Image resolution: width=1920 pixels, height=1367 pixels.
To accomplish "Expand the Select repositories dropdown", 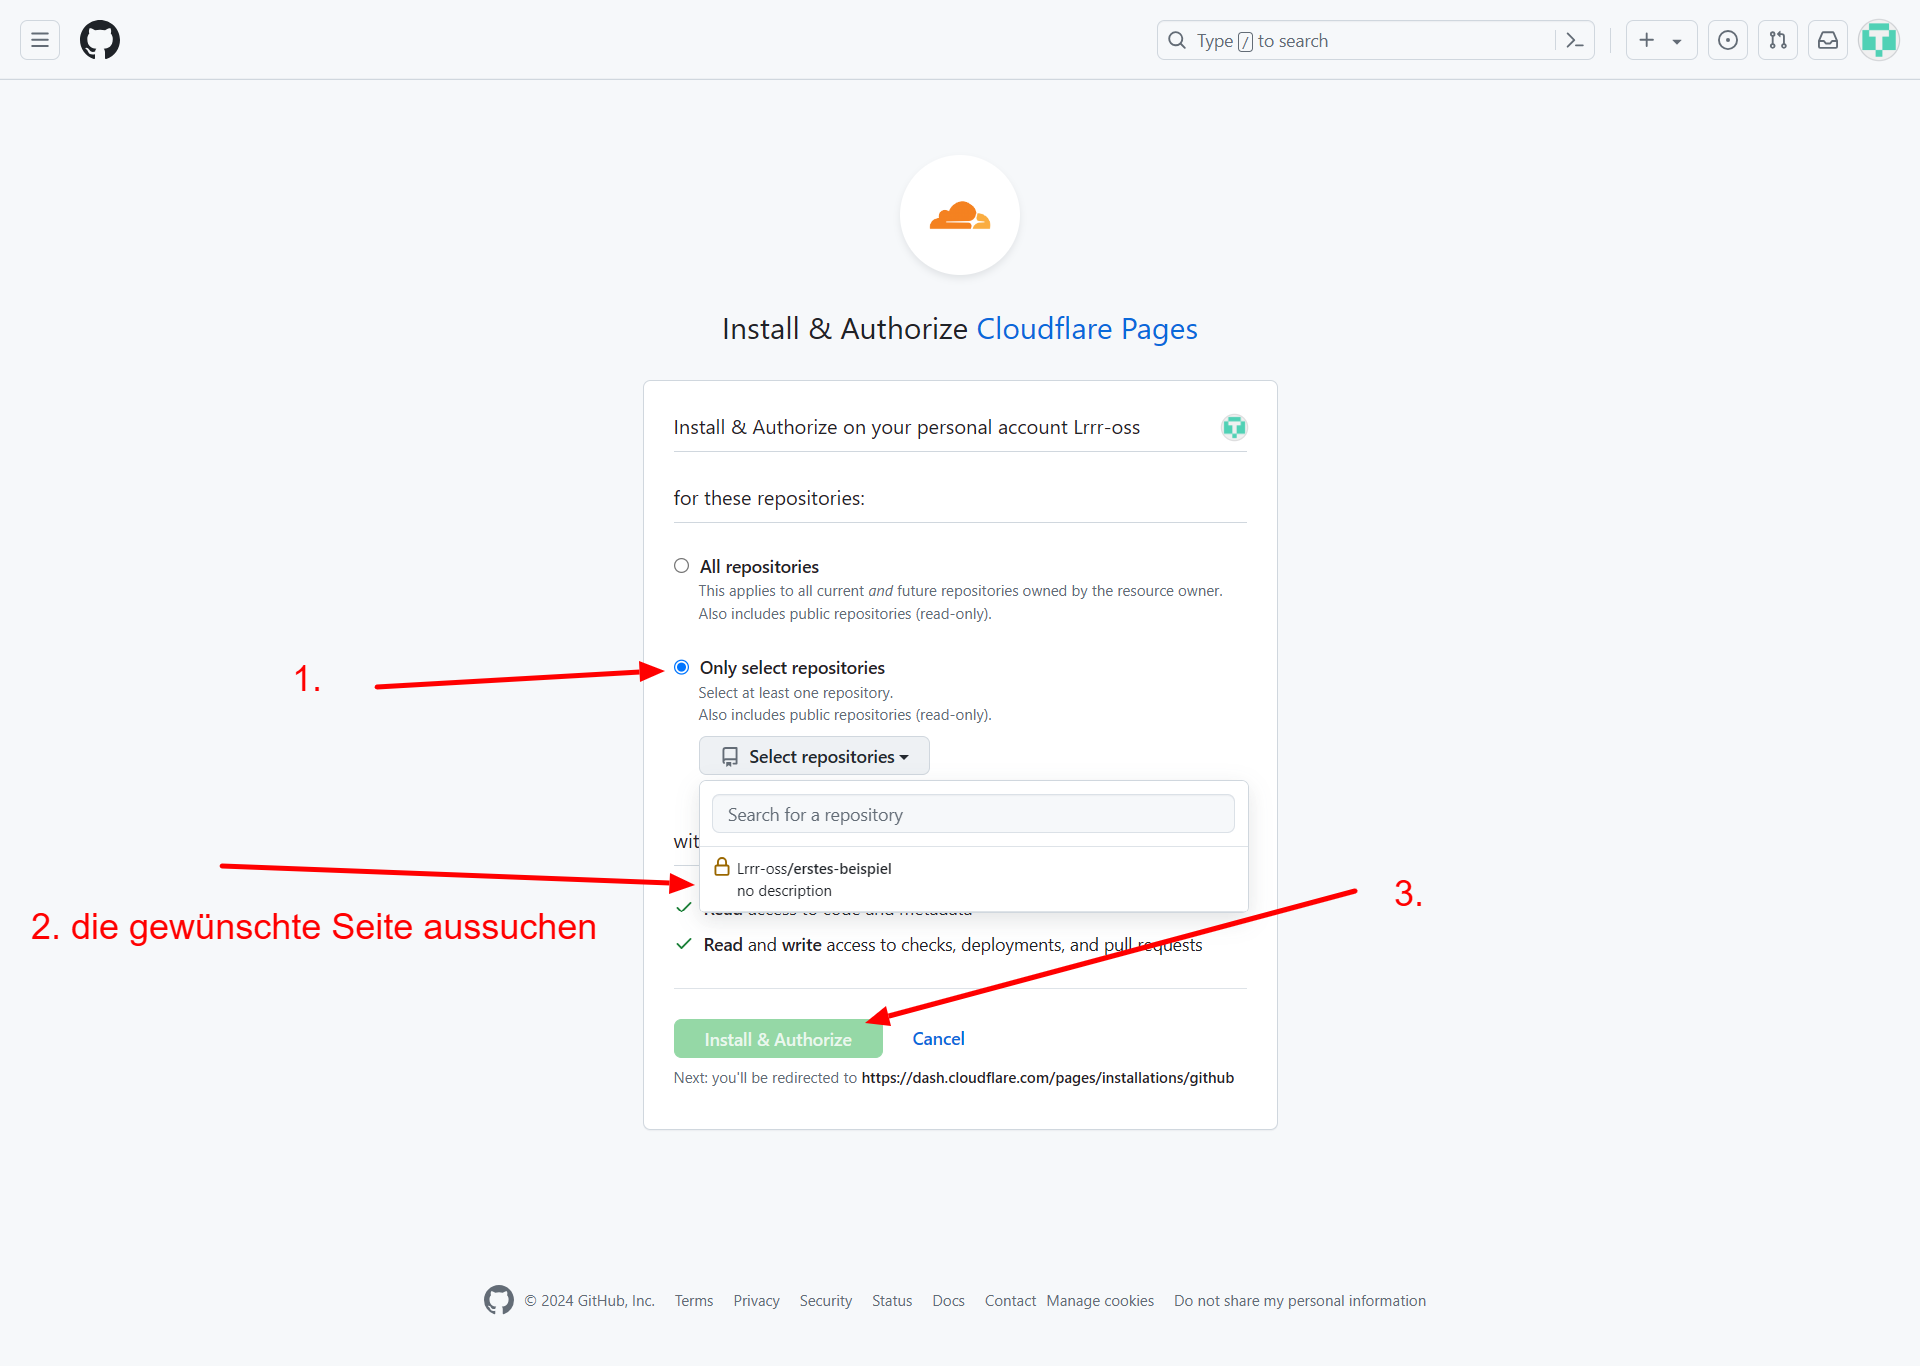I will [x=814, y=756].
